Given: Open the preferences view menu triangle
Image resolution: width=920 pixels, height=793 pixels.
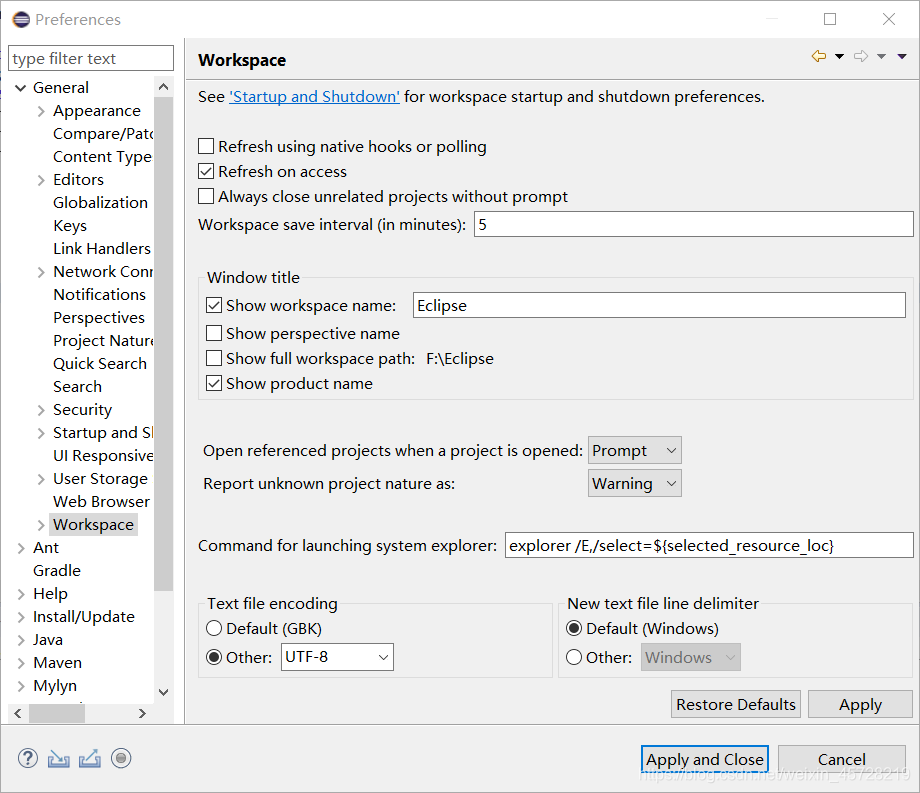Looking at the screenshot, I should (902, 56).
